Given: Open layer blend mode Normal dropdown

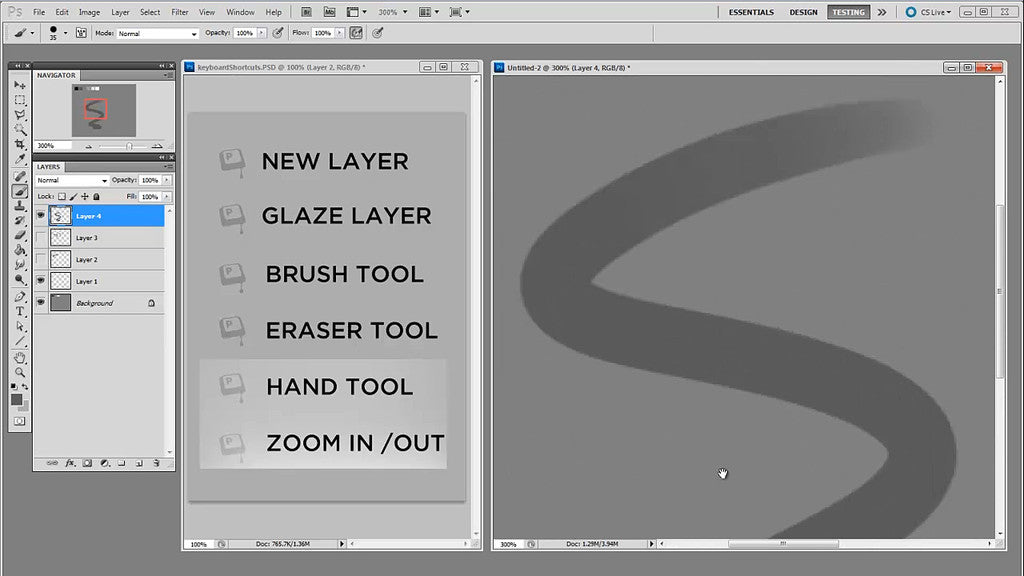Looking at the screenshot, I should [72, 180].
